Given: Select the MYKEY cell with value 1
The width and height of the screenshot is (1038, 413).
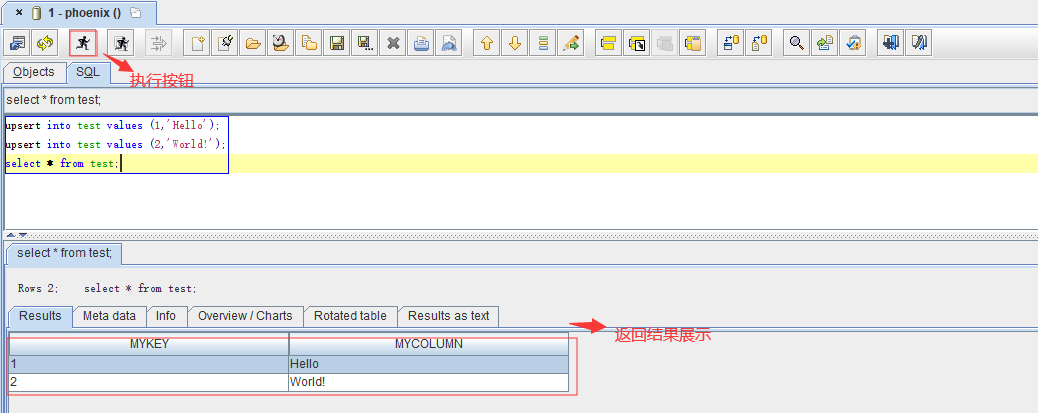Looking at the screenshot, I should (149, 364).
